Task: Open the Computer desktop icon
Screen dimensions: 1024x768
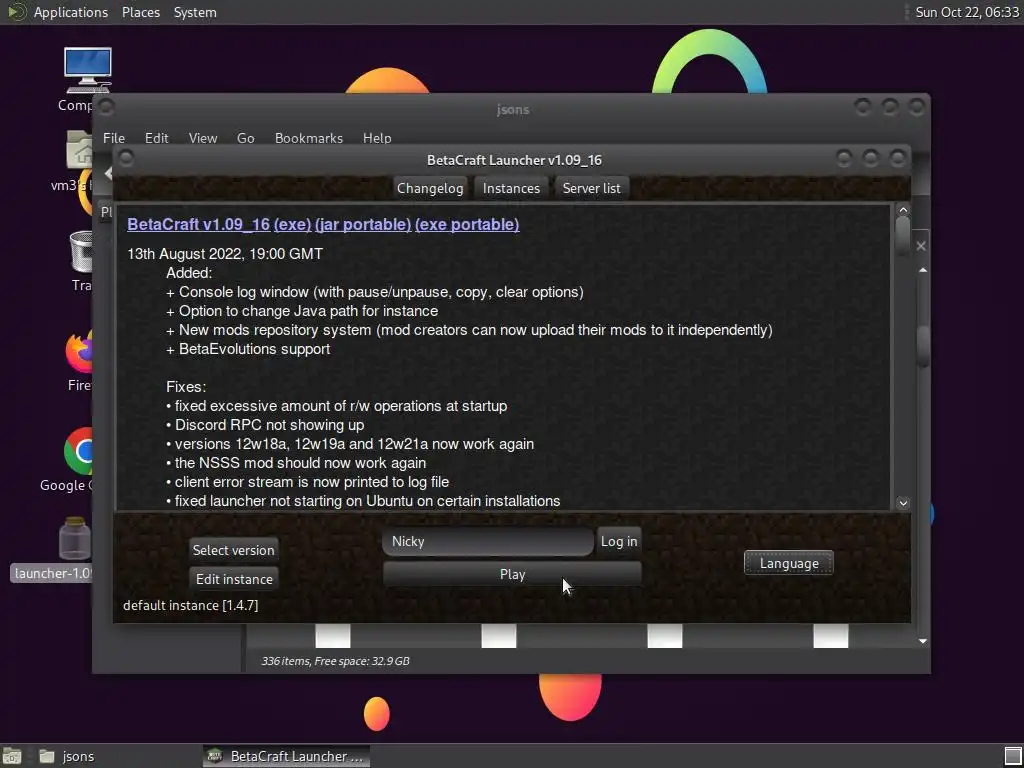Action: click(88, 71)
